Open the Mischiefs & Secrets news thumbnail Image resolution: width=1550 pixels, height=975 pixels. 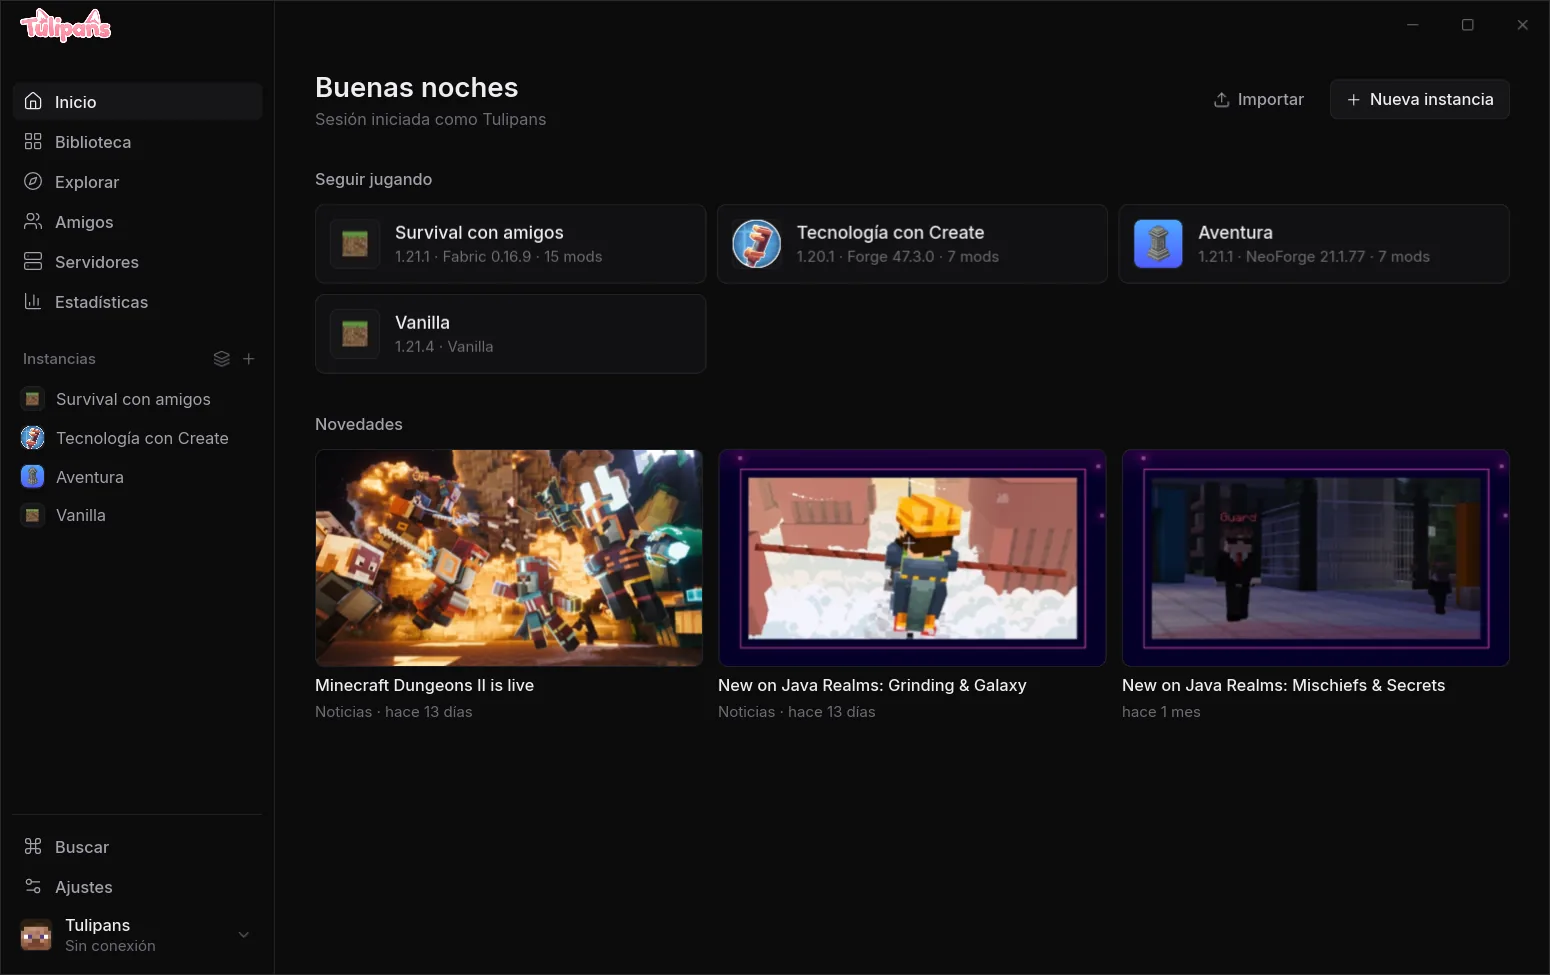[1315, 558]
